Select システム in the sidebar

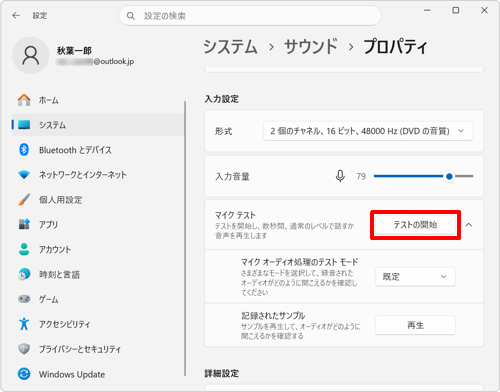click(97, 125)
